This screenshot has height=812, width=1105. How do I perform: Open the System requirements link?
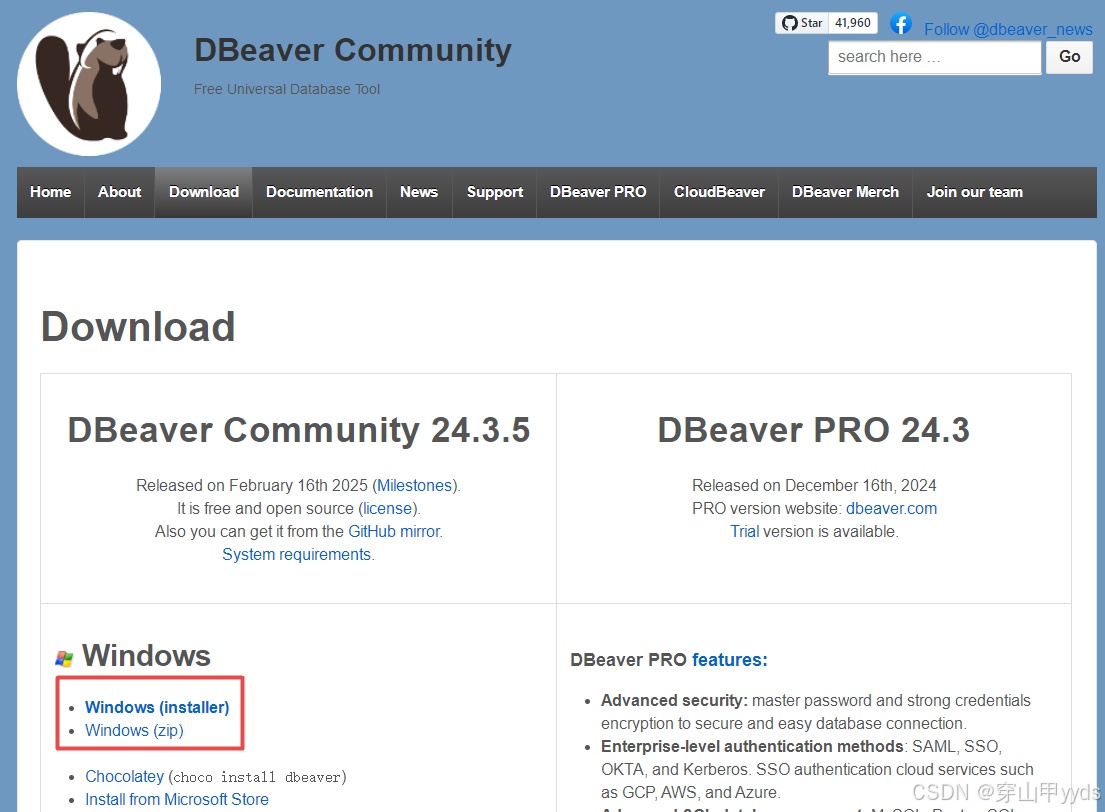(x=297, y=555)
